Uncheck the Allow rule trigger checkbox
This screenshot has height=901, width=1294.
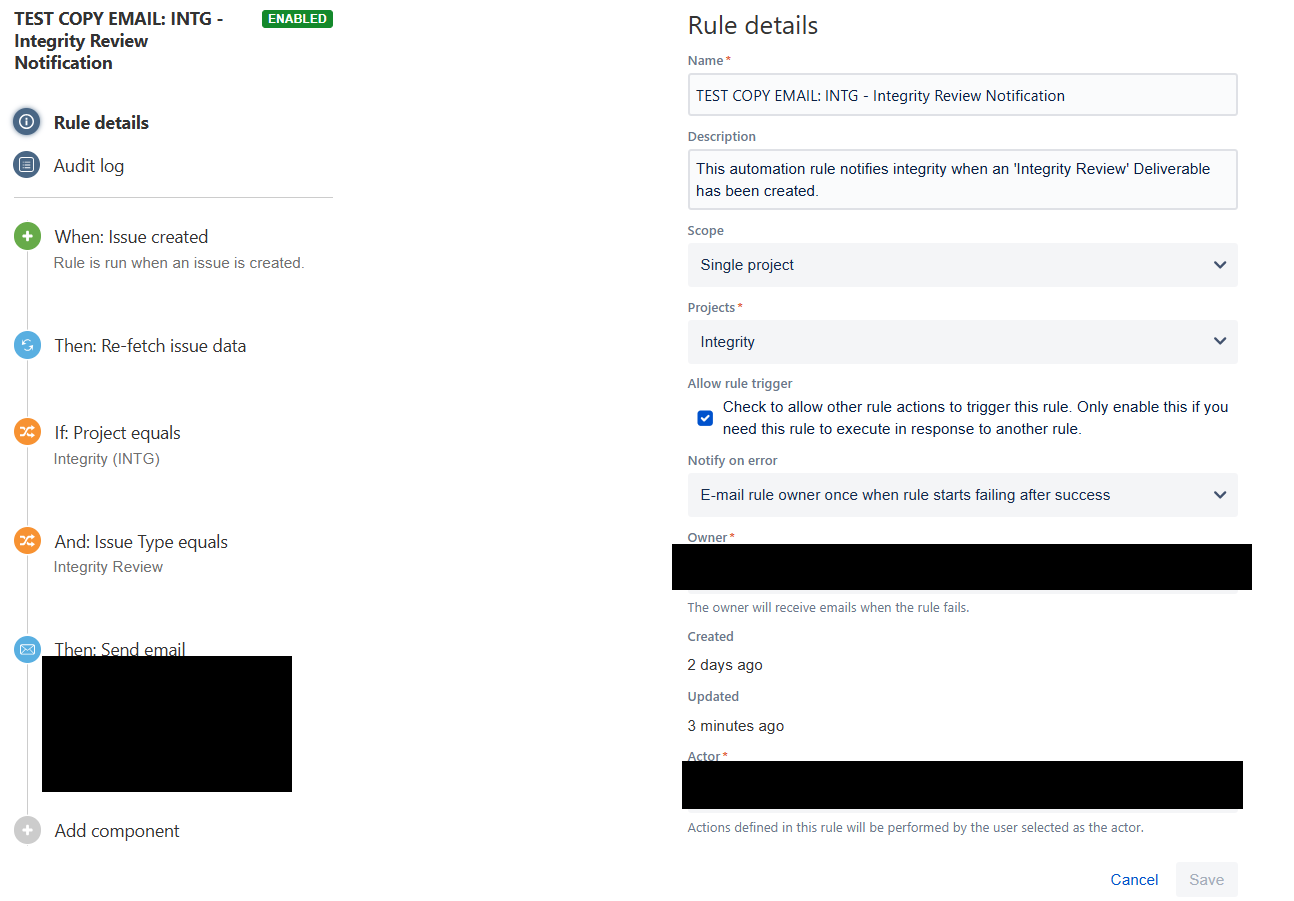click(705, 418)
